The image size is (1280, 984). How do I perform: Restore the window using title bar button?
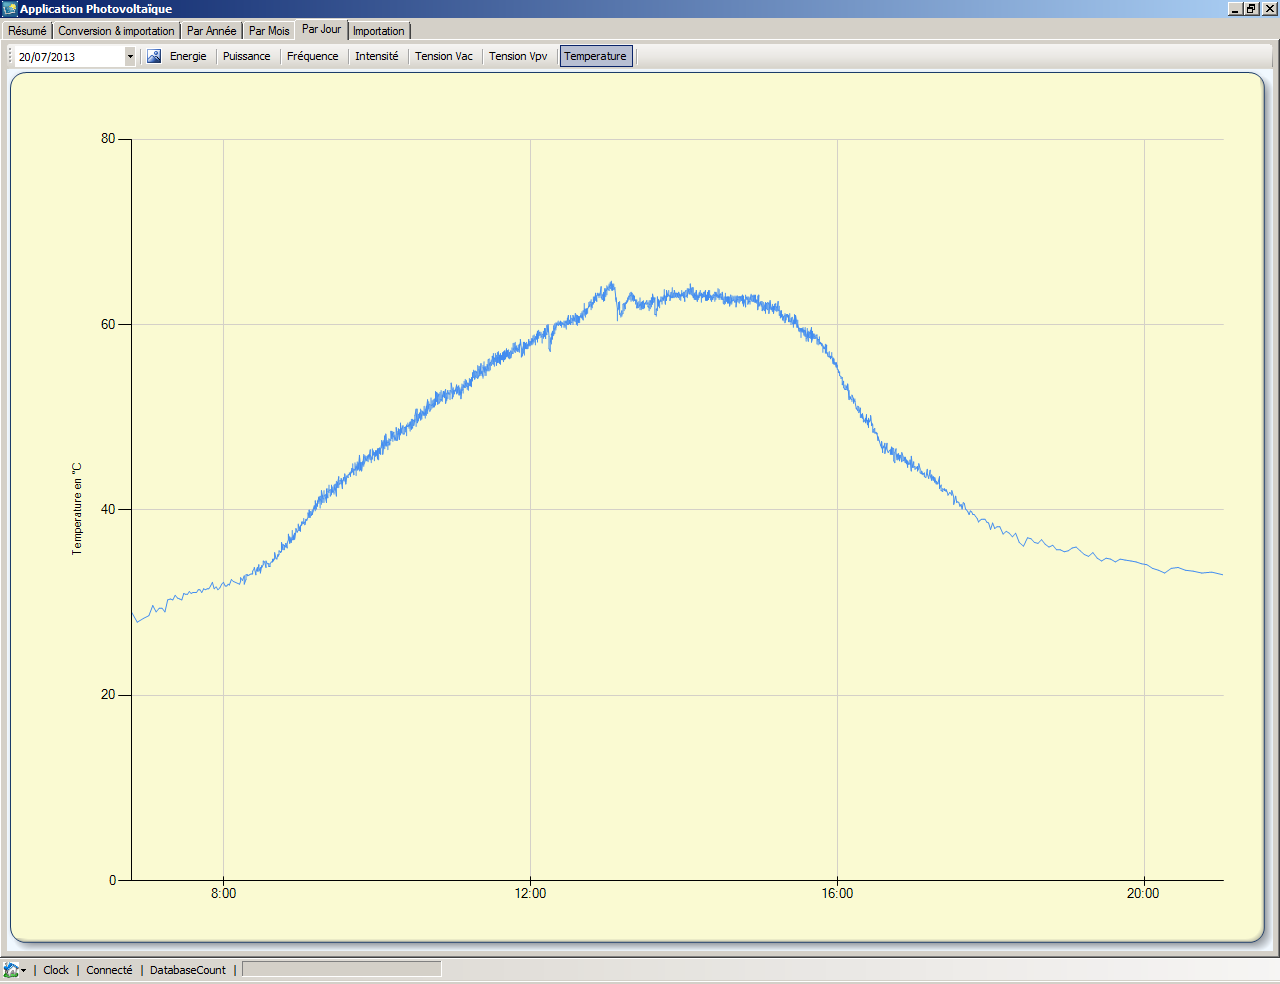click(x=1251, y=9)
